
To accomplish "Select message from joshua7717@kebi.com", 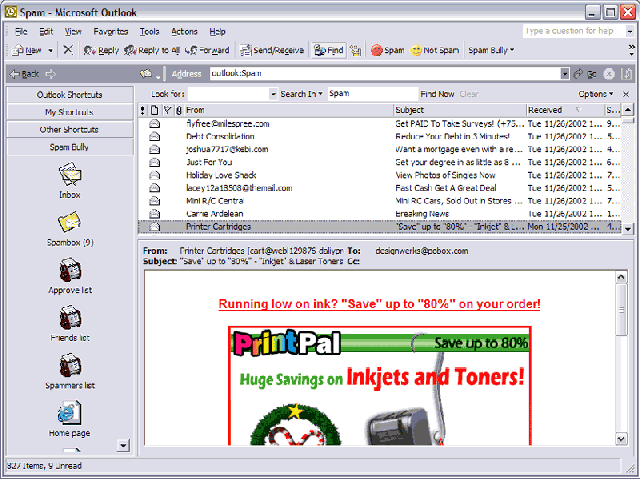I will (380, 149).
